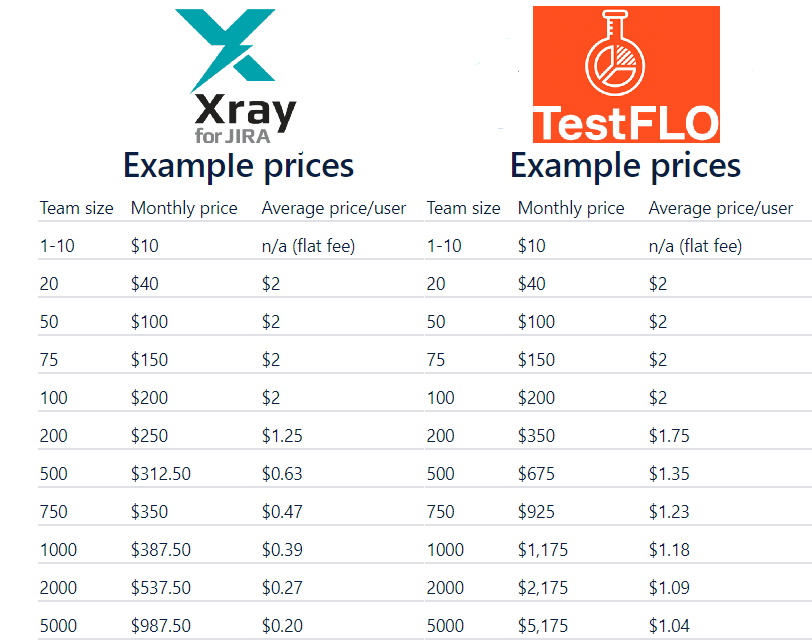Click the Xray for JIRA logo

click(236, 76)
